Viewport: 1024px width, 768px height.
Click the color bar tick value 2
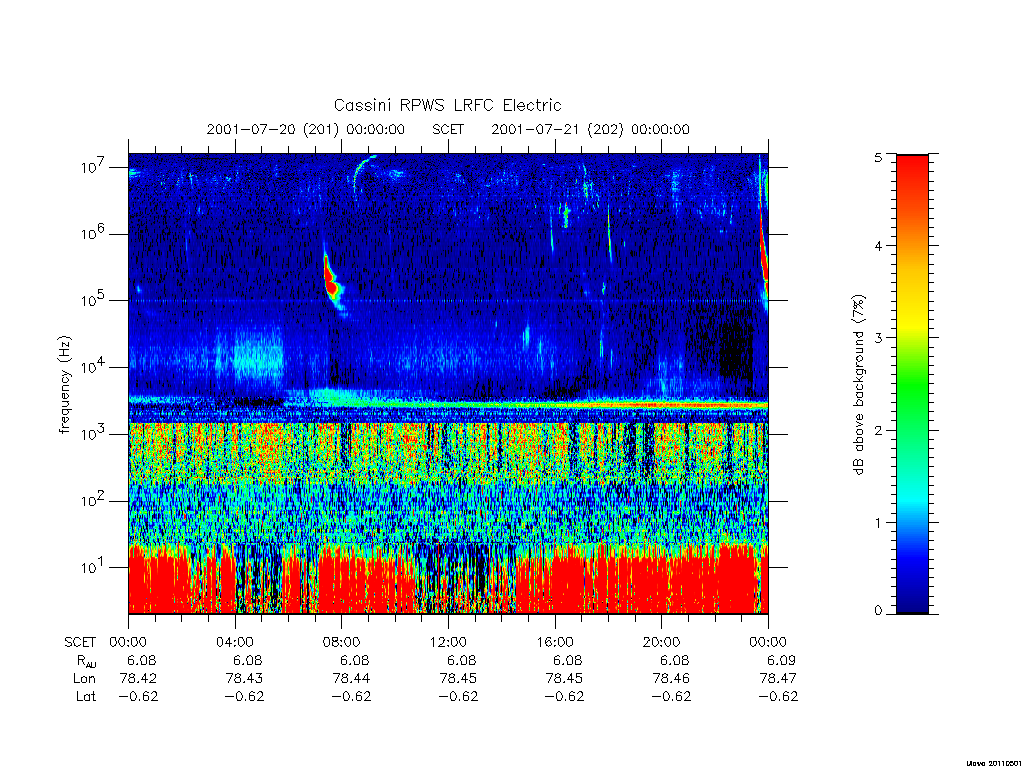coord(878,430)
